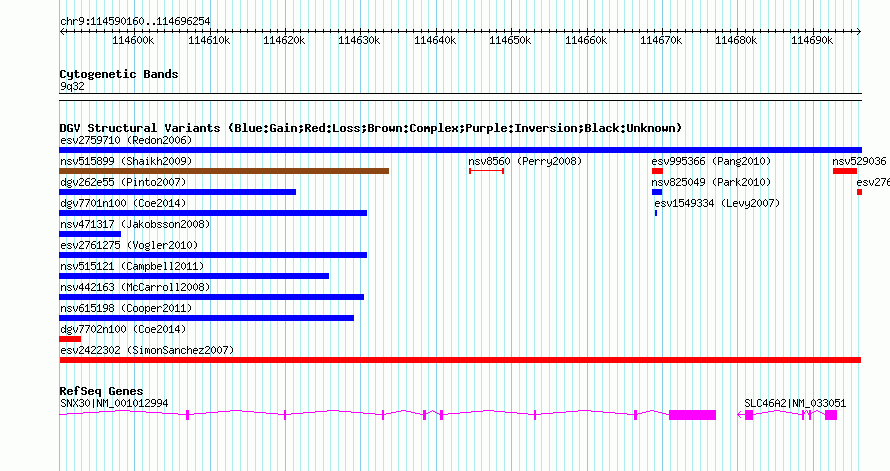This screenshot has width=890, height=471.
Task: Click the SLC46A2 leftmost exon near arrow
Action: 749,415
